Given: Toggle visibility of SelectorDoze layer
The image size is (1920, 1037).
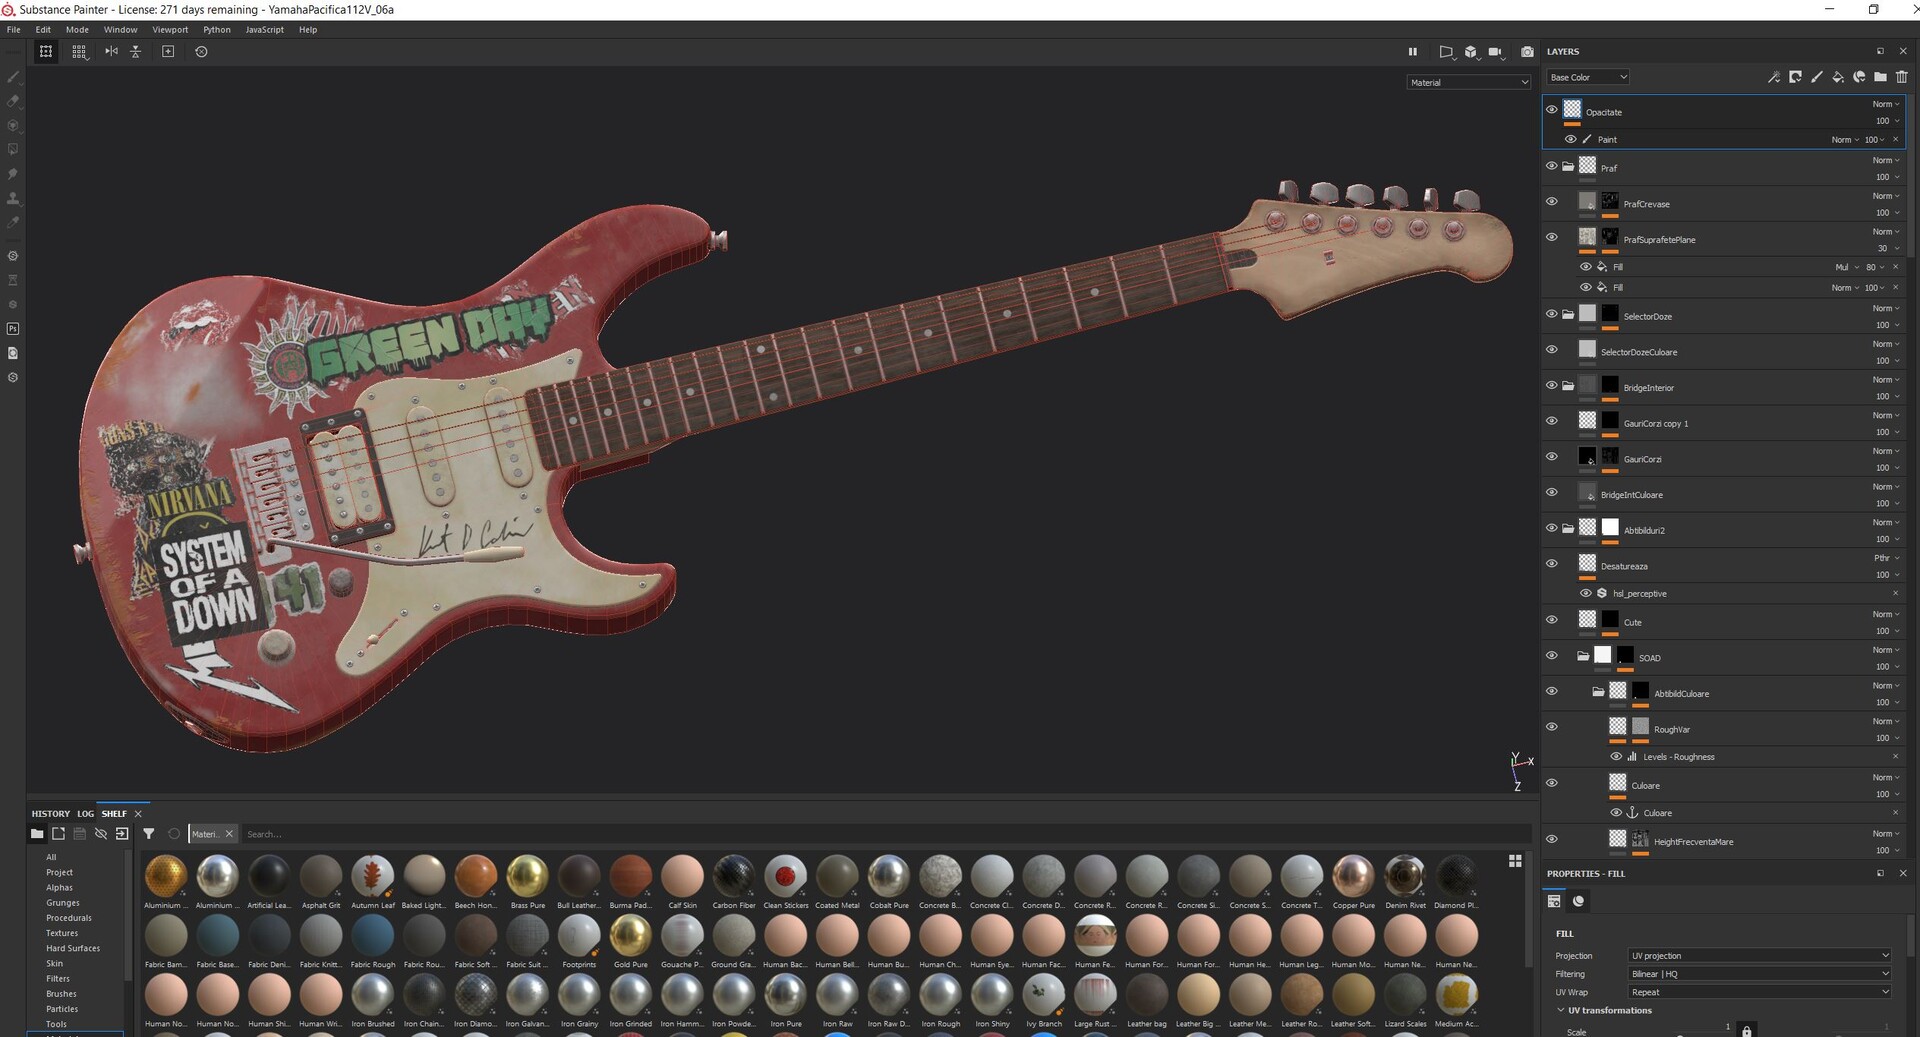Looking at the screenshot, I should coord(1551,314).
